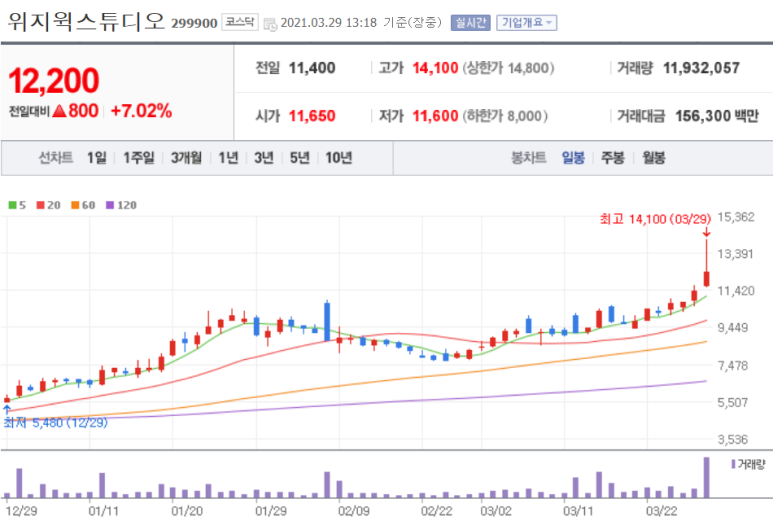The height and width of the screenshot is (521, 773).
Task: Switch to 주봉 weekly candle chart
Action: (612, 158)
